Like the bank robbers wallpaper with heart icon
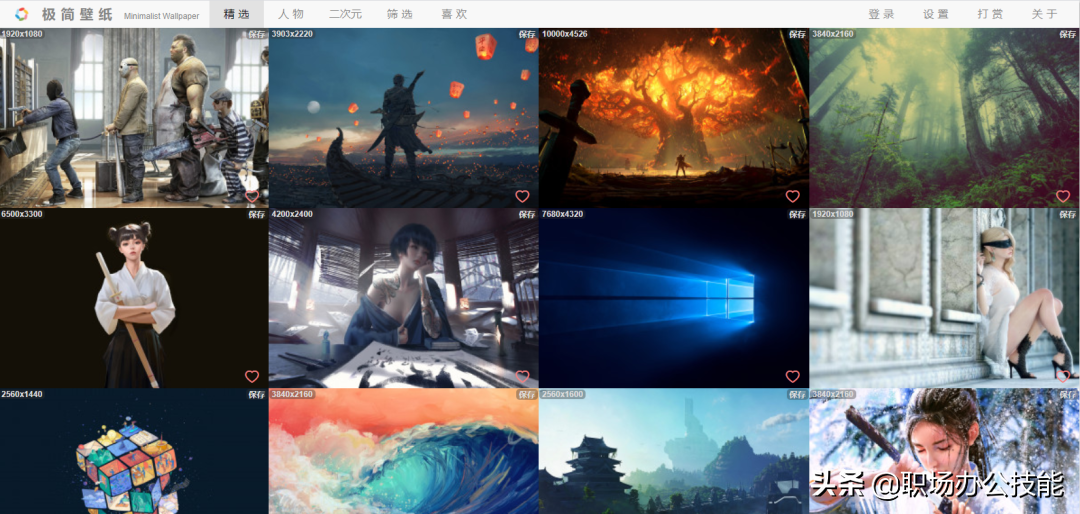Viewport: 1080px width, 514px height. (252, 196)
